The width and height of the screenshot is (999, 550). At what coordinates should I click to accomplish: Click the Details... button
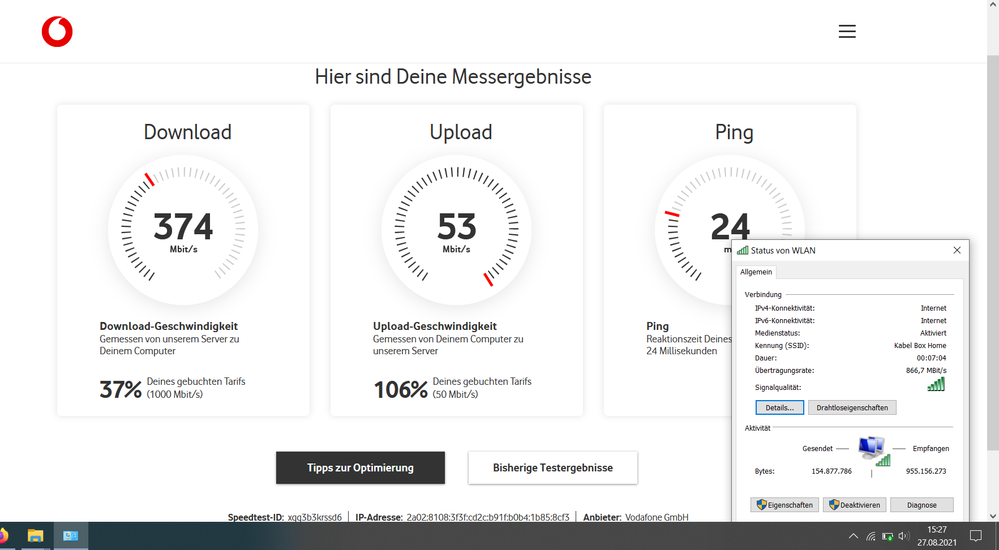click(779, 407)
